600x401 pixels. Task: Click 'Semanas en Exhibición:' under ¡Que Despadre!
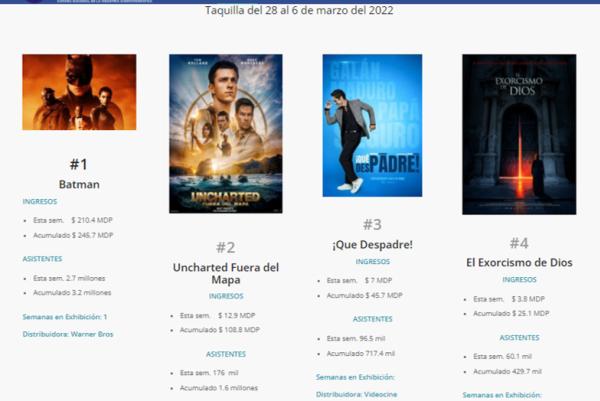355,377
